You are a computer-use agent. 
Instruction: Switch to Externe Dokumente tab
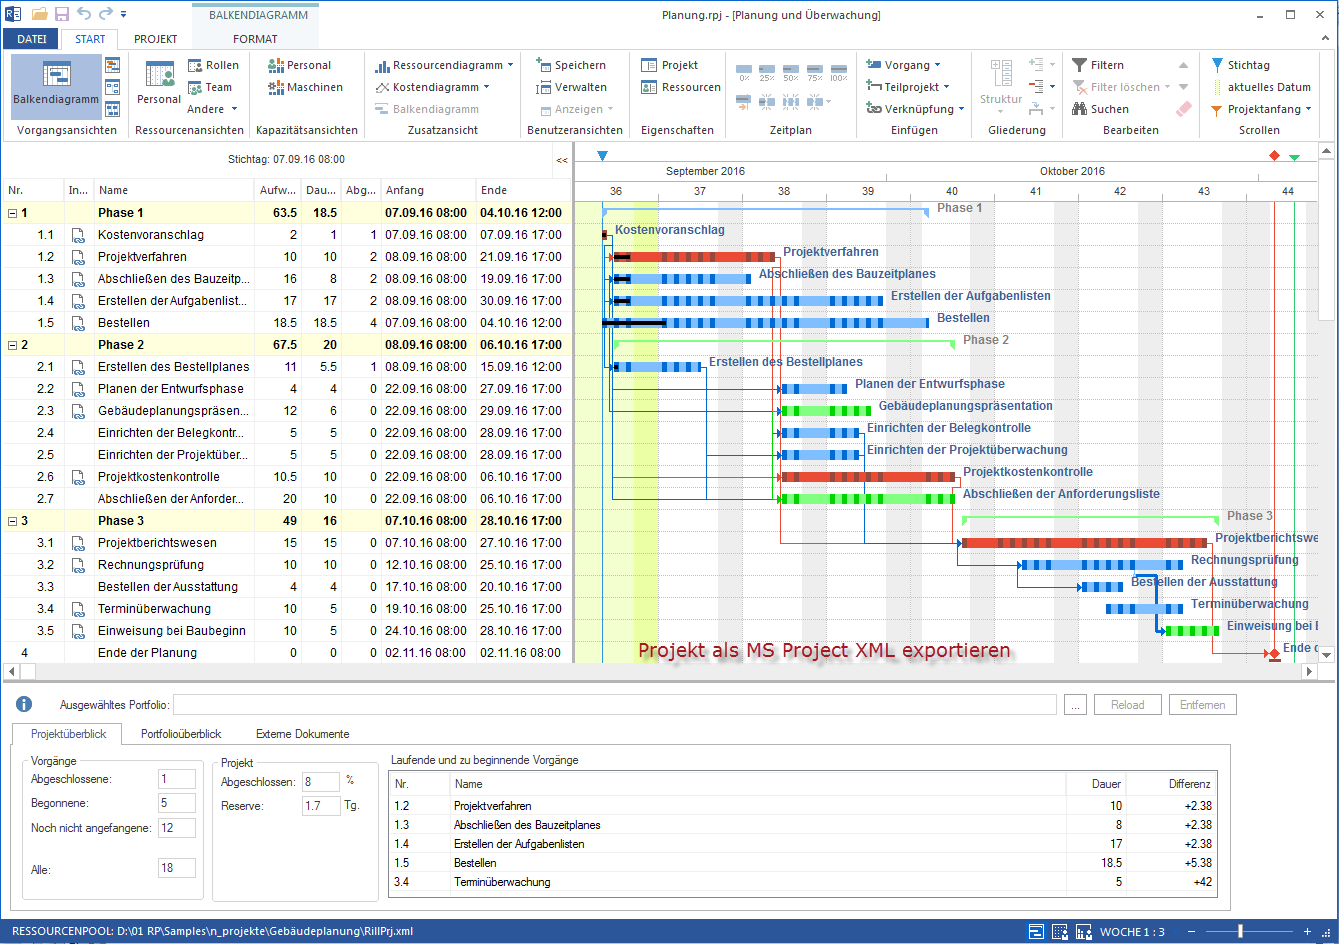(302, 734)
